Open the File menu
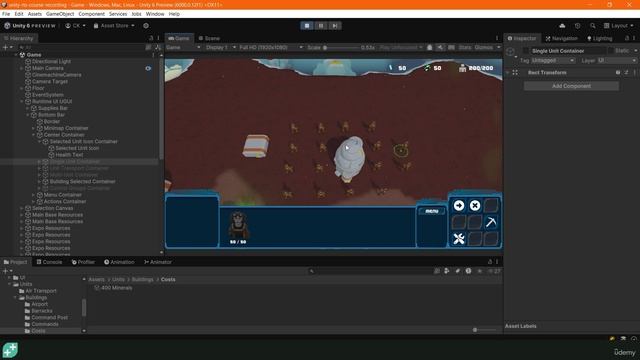The height and width of the screenshot is (360, 640). (x=6, y=14)
